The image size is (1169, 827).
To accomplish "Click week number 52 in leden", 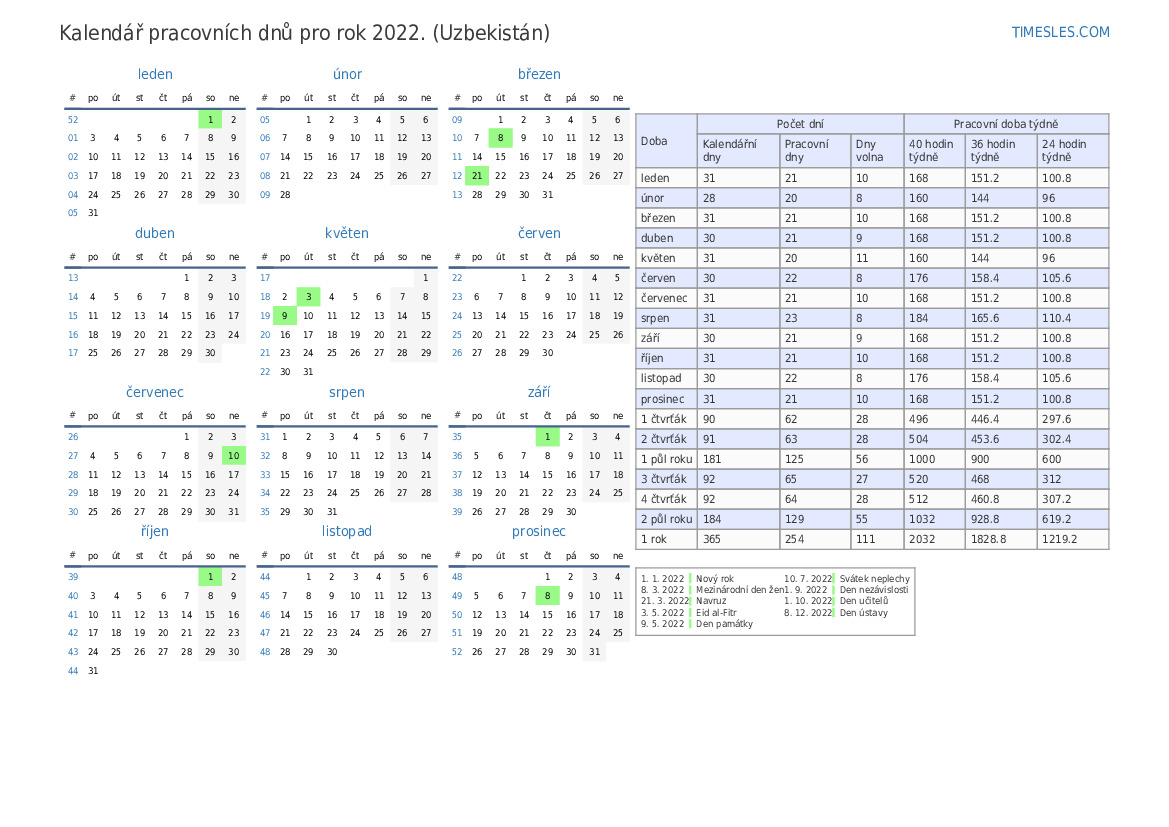I will click(73, 119).
